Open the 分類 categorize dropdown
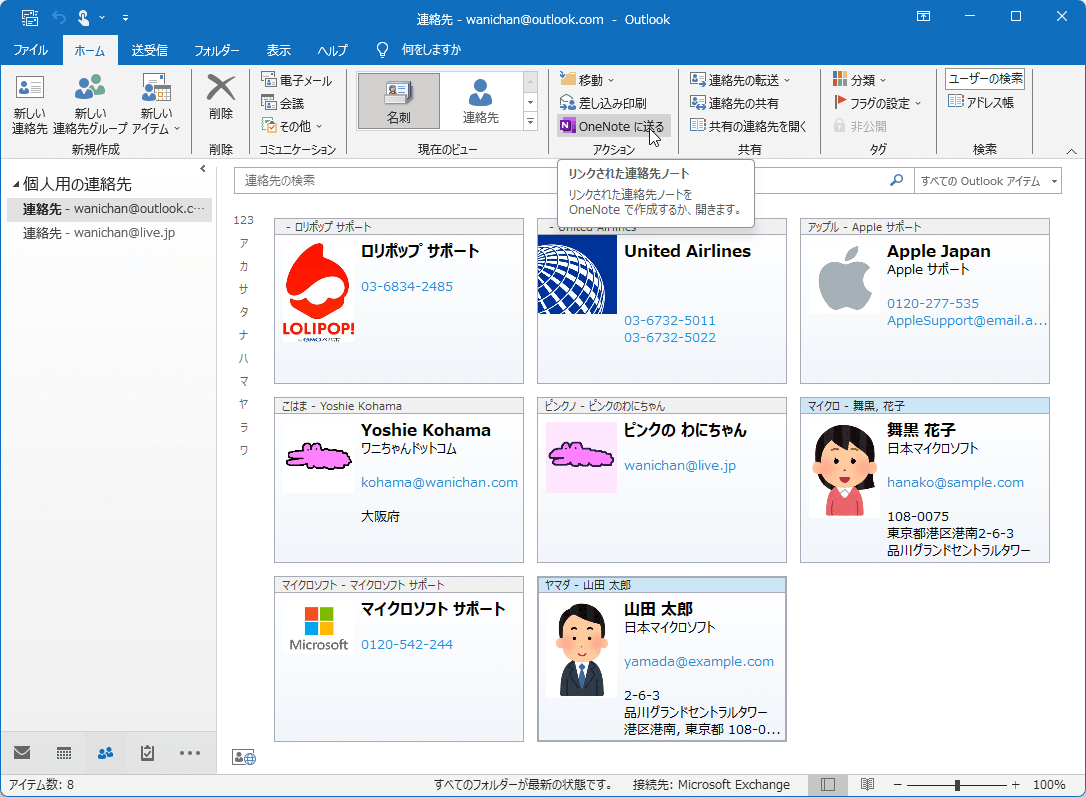 (862, 78)
